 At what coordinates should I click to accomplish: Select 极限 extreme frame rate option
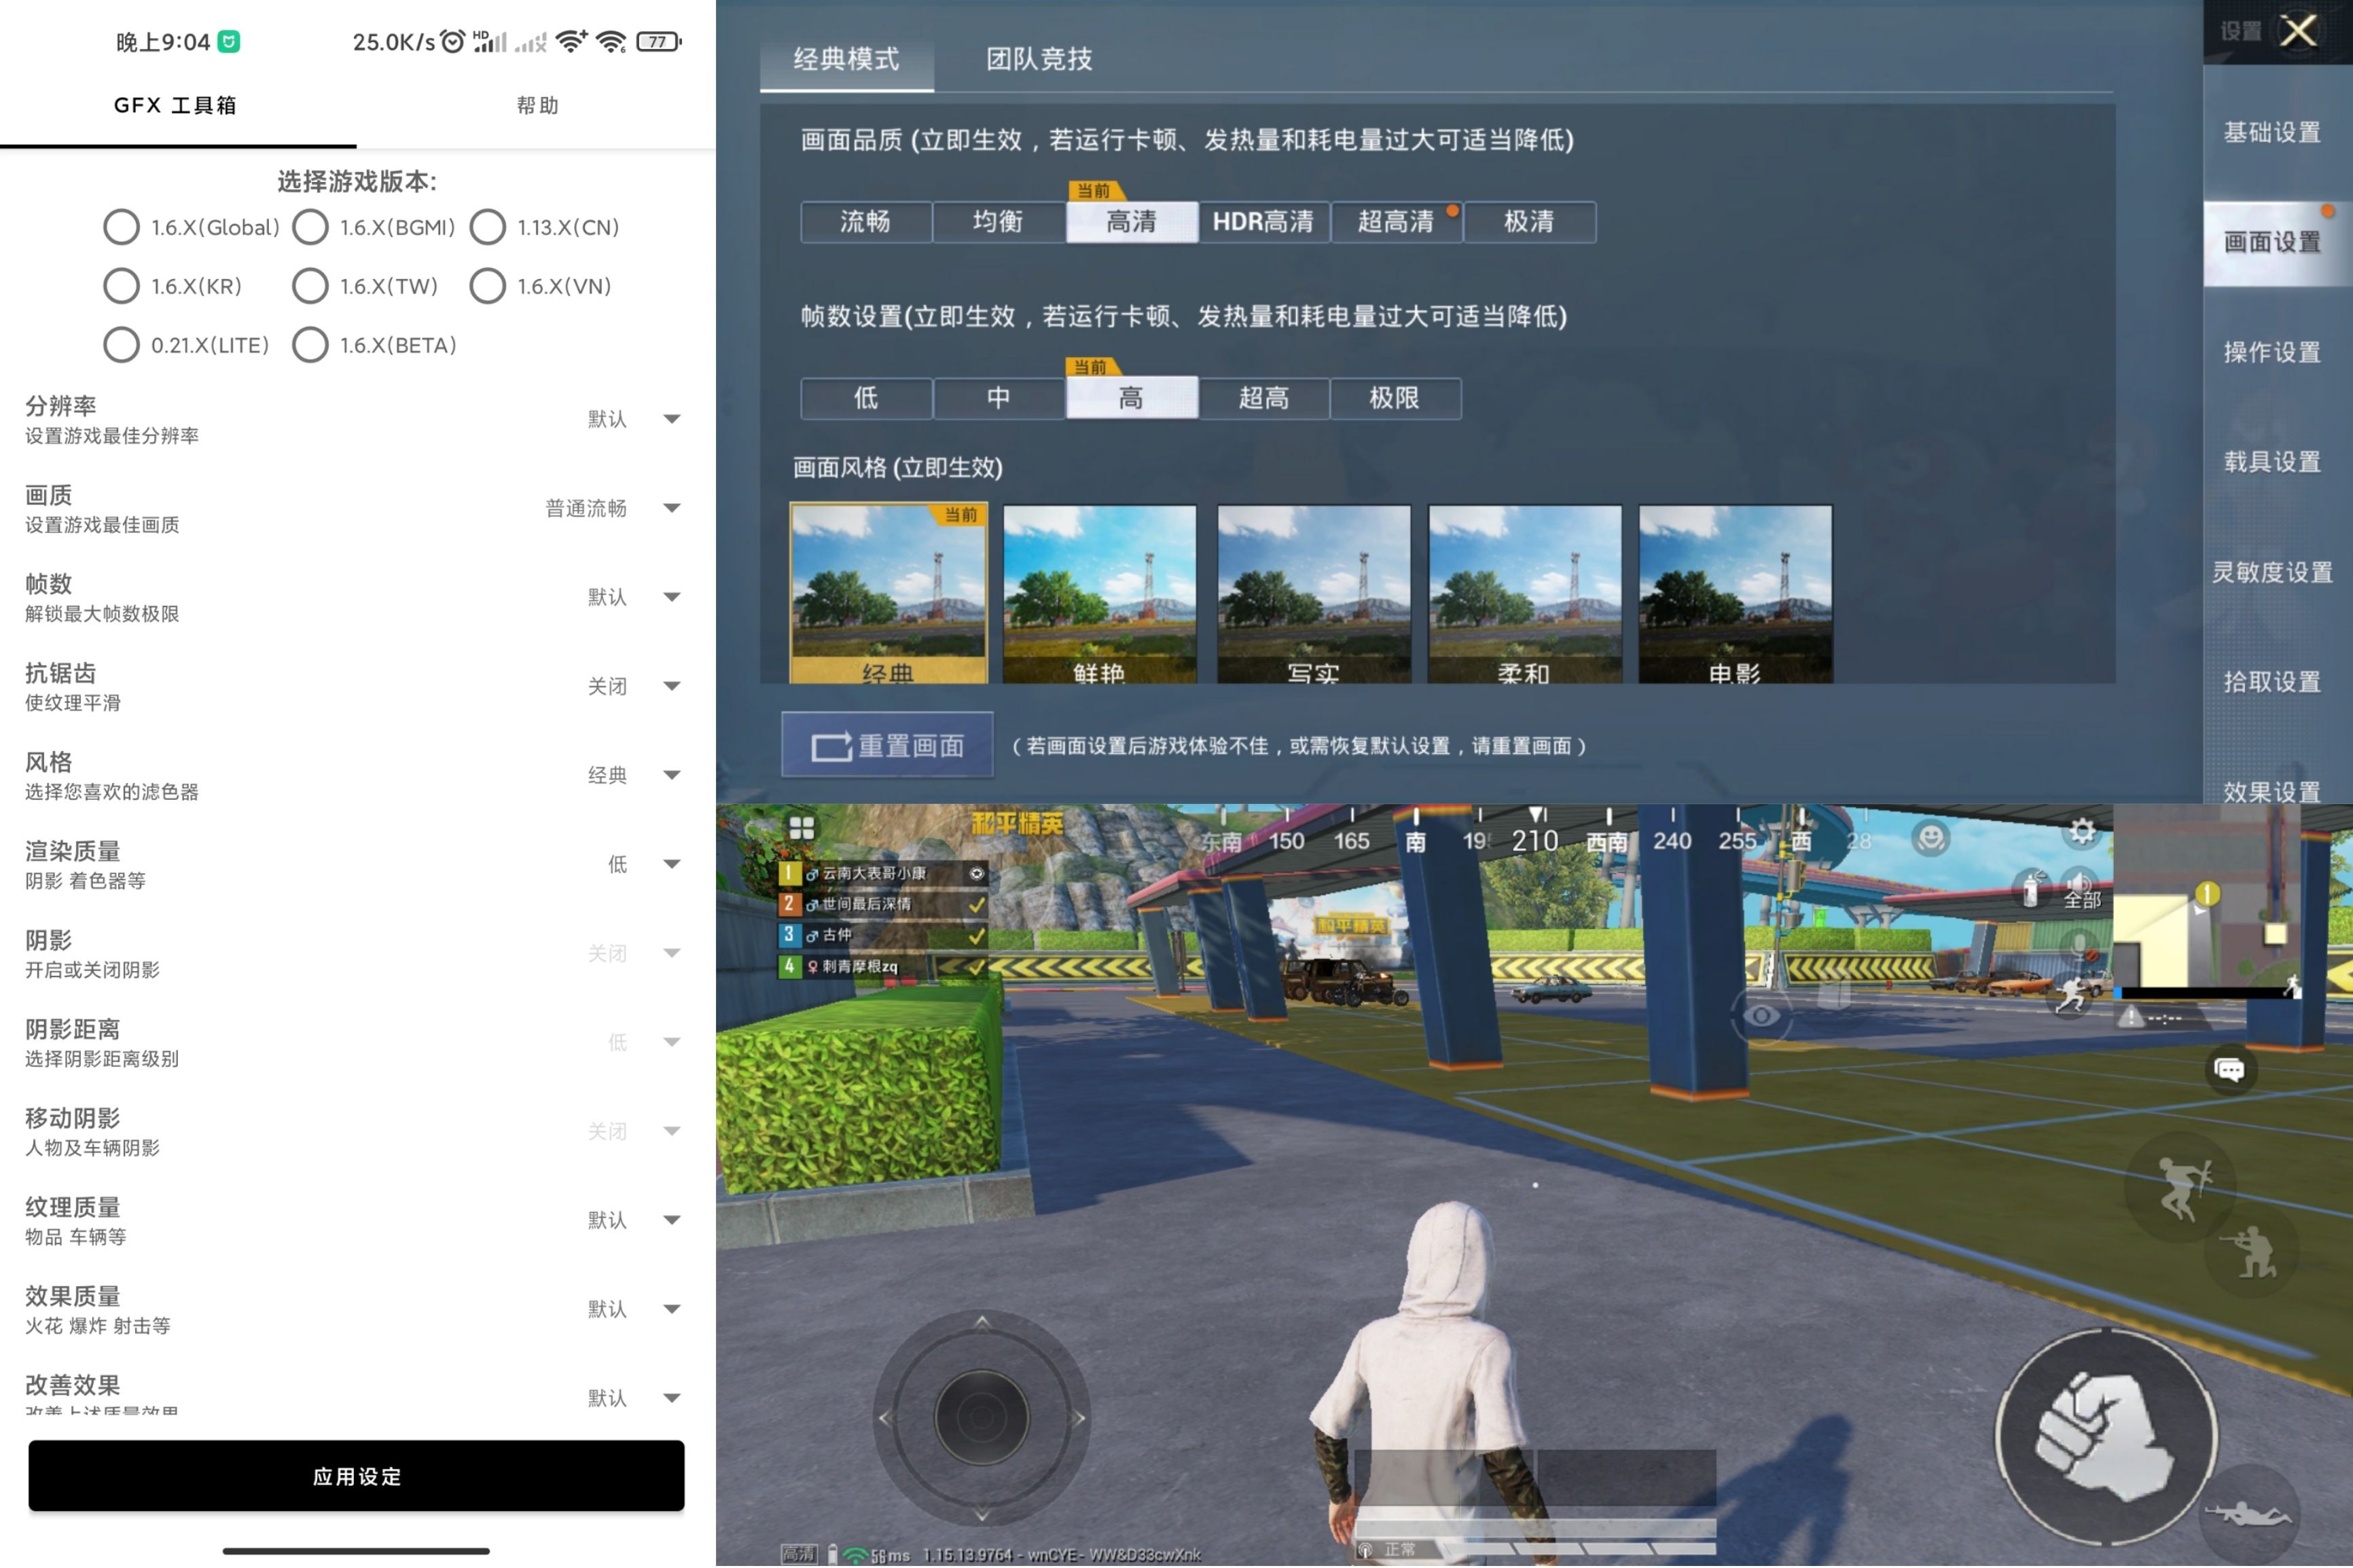[x=1392, y=395]
